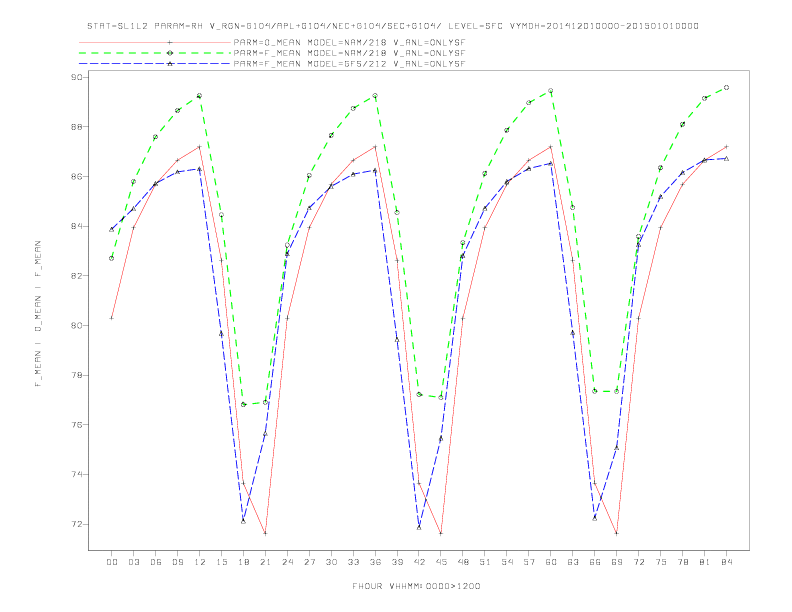The width and height of the screenshot is (792, 612).
Task: Click x-axis forecast hour label 48
Action: [463, 562]
